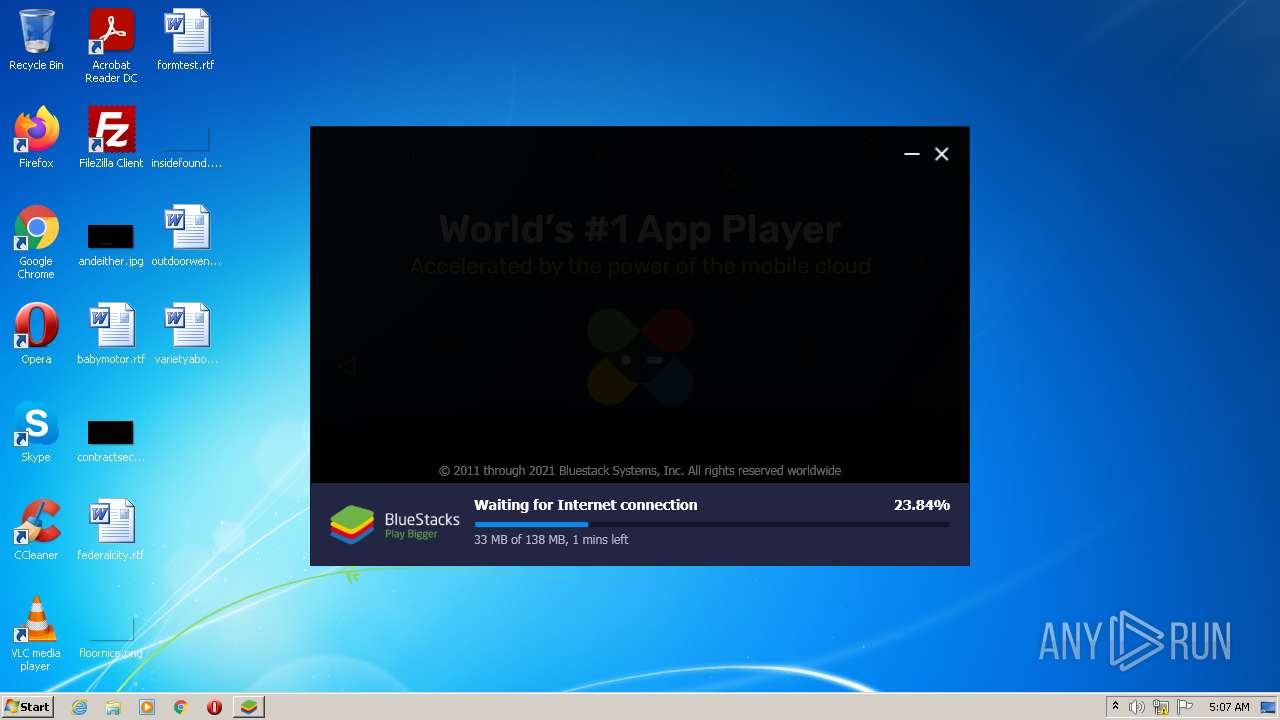The height and width of the screenshot is (720, 1280).
Task: Open volume control in system tray
Action: pos(1137,707)
